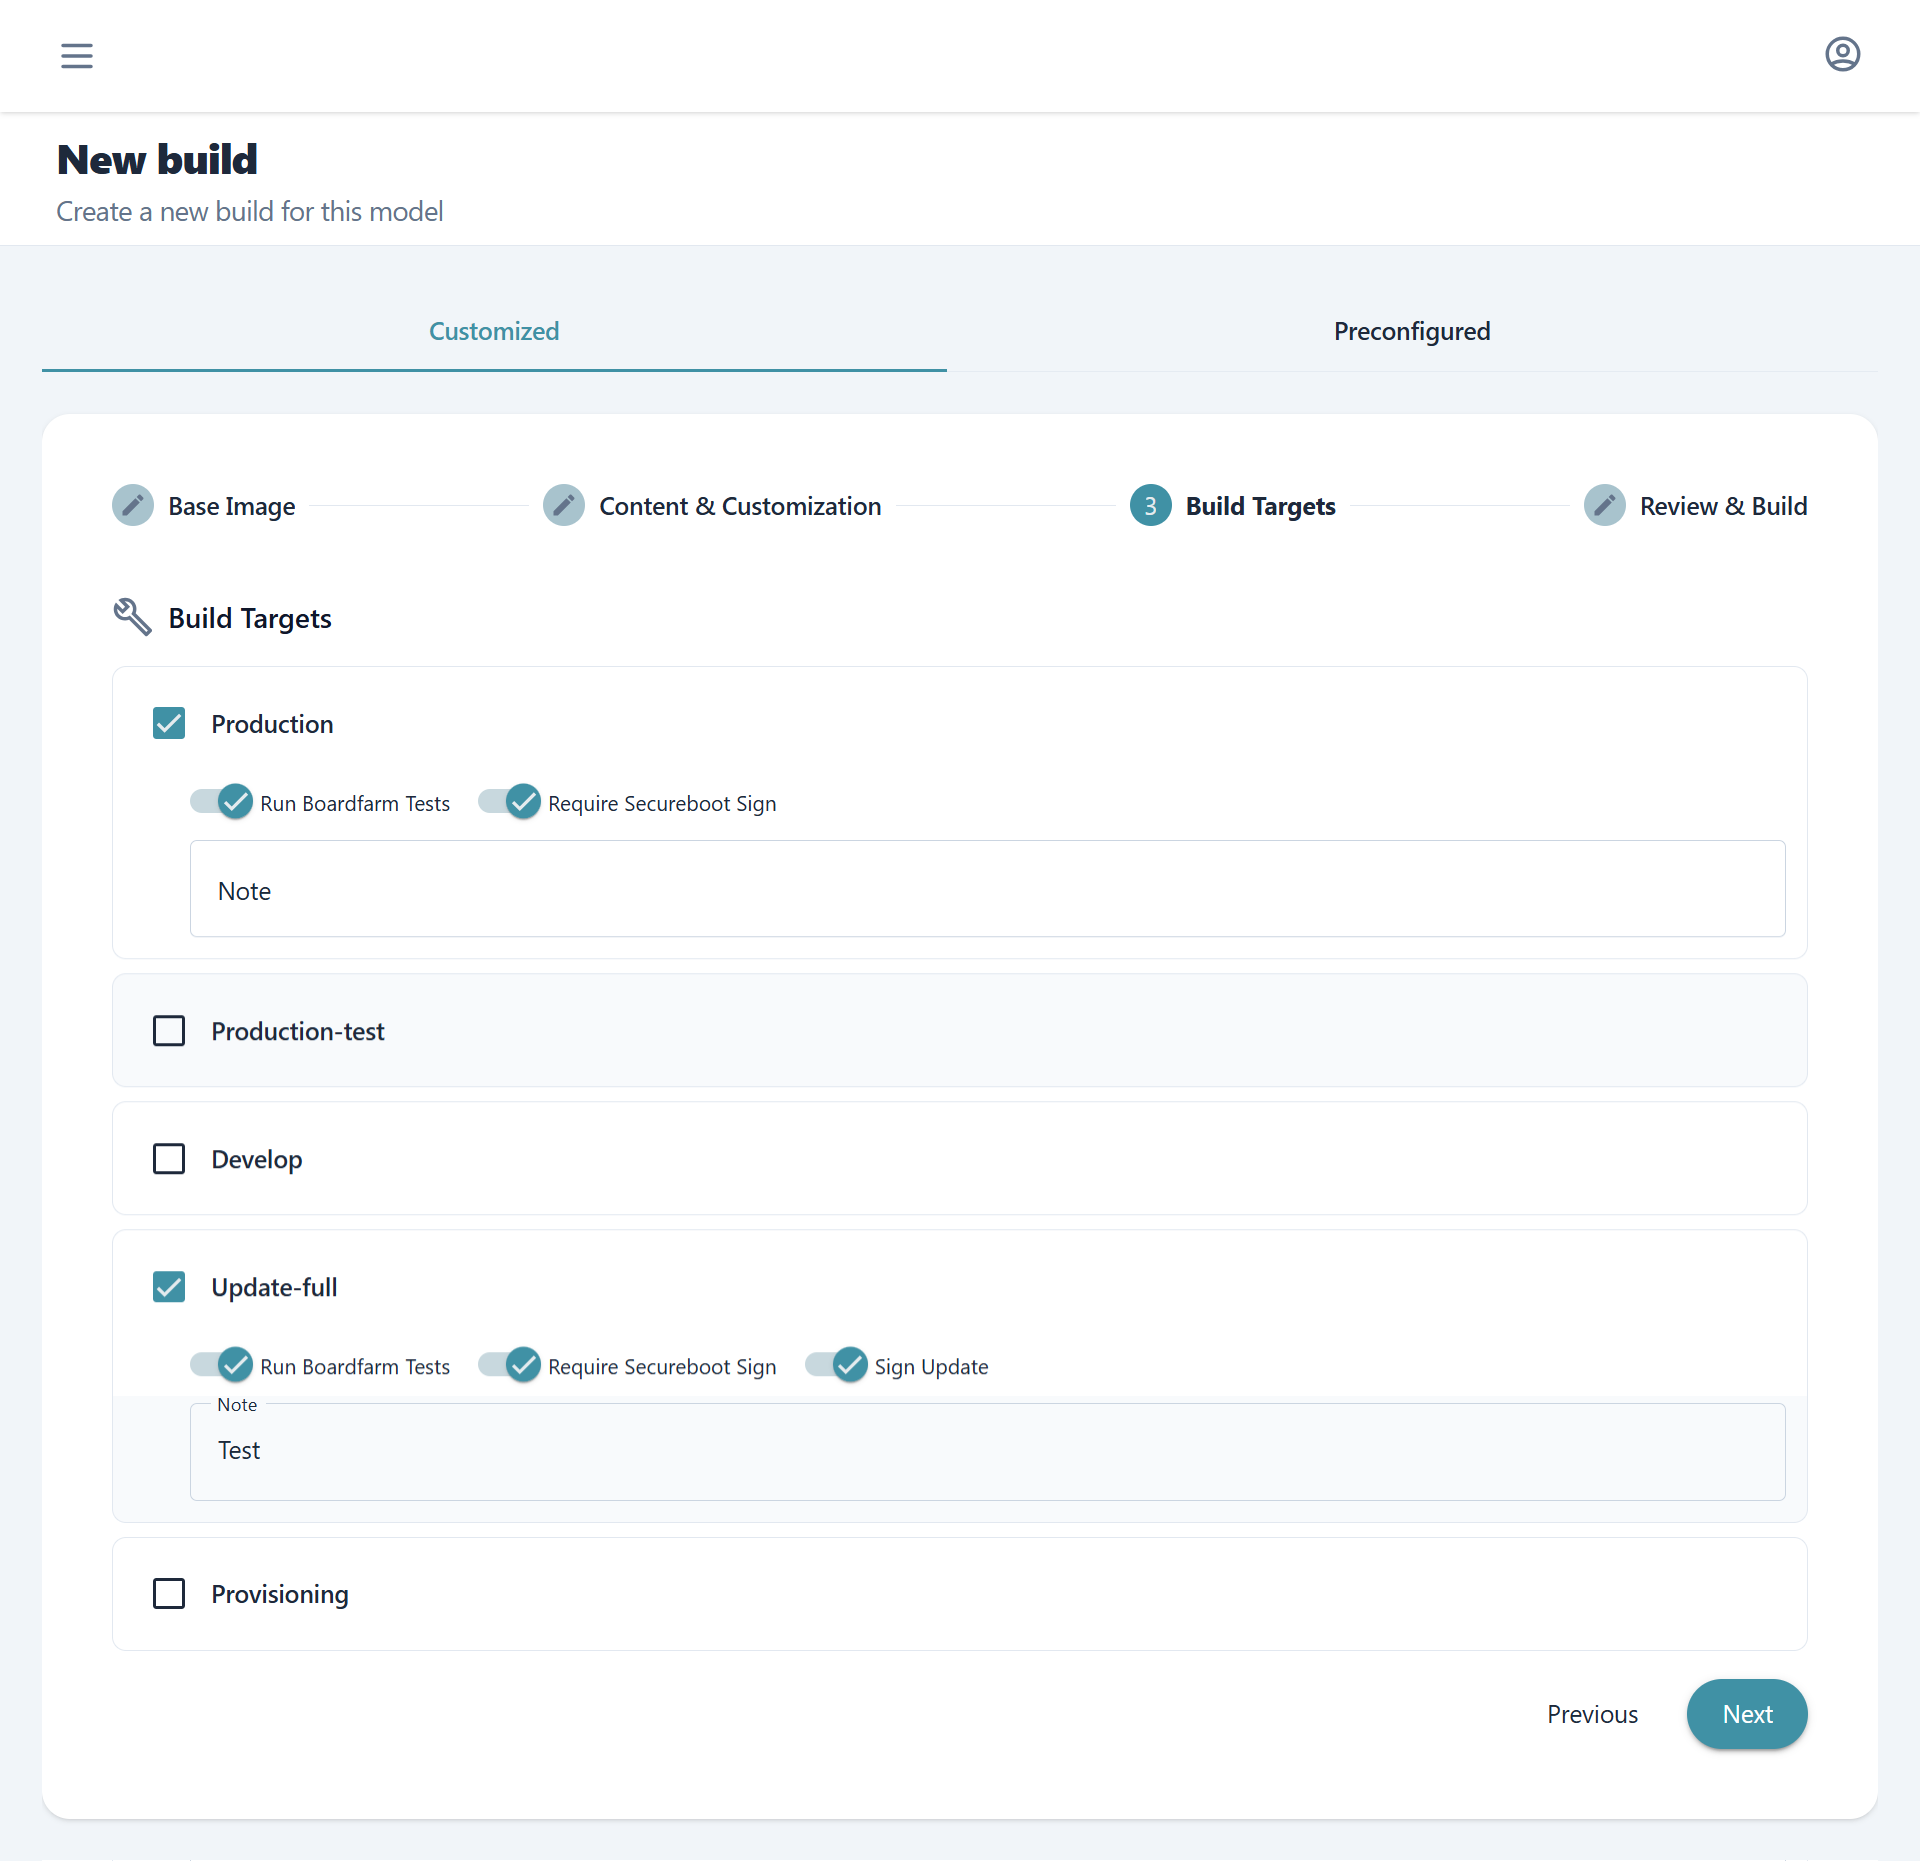Click the wrench icon beside Build Targets
This screenshot has width=1920, height=1863.
click(x=132, y=617)
